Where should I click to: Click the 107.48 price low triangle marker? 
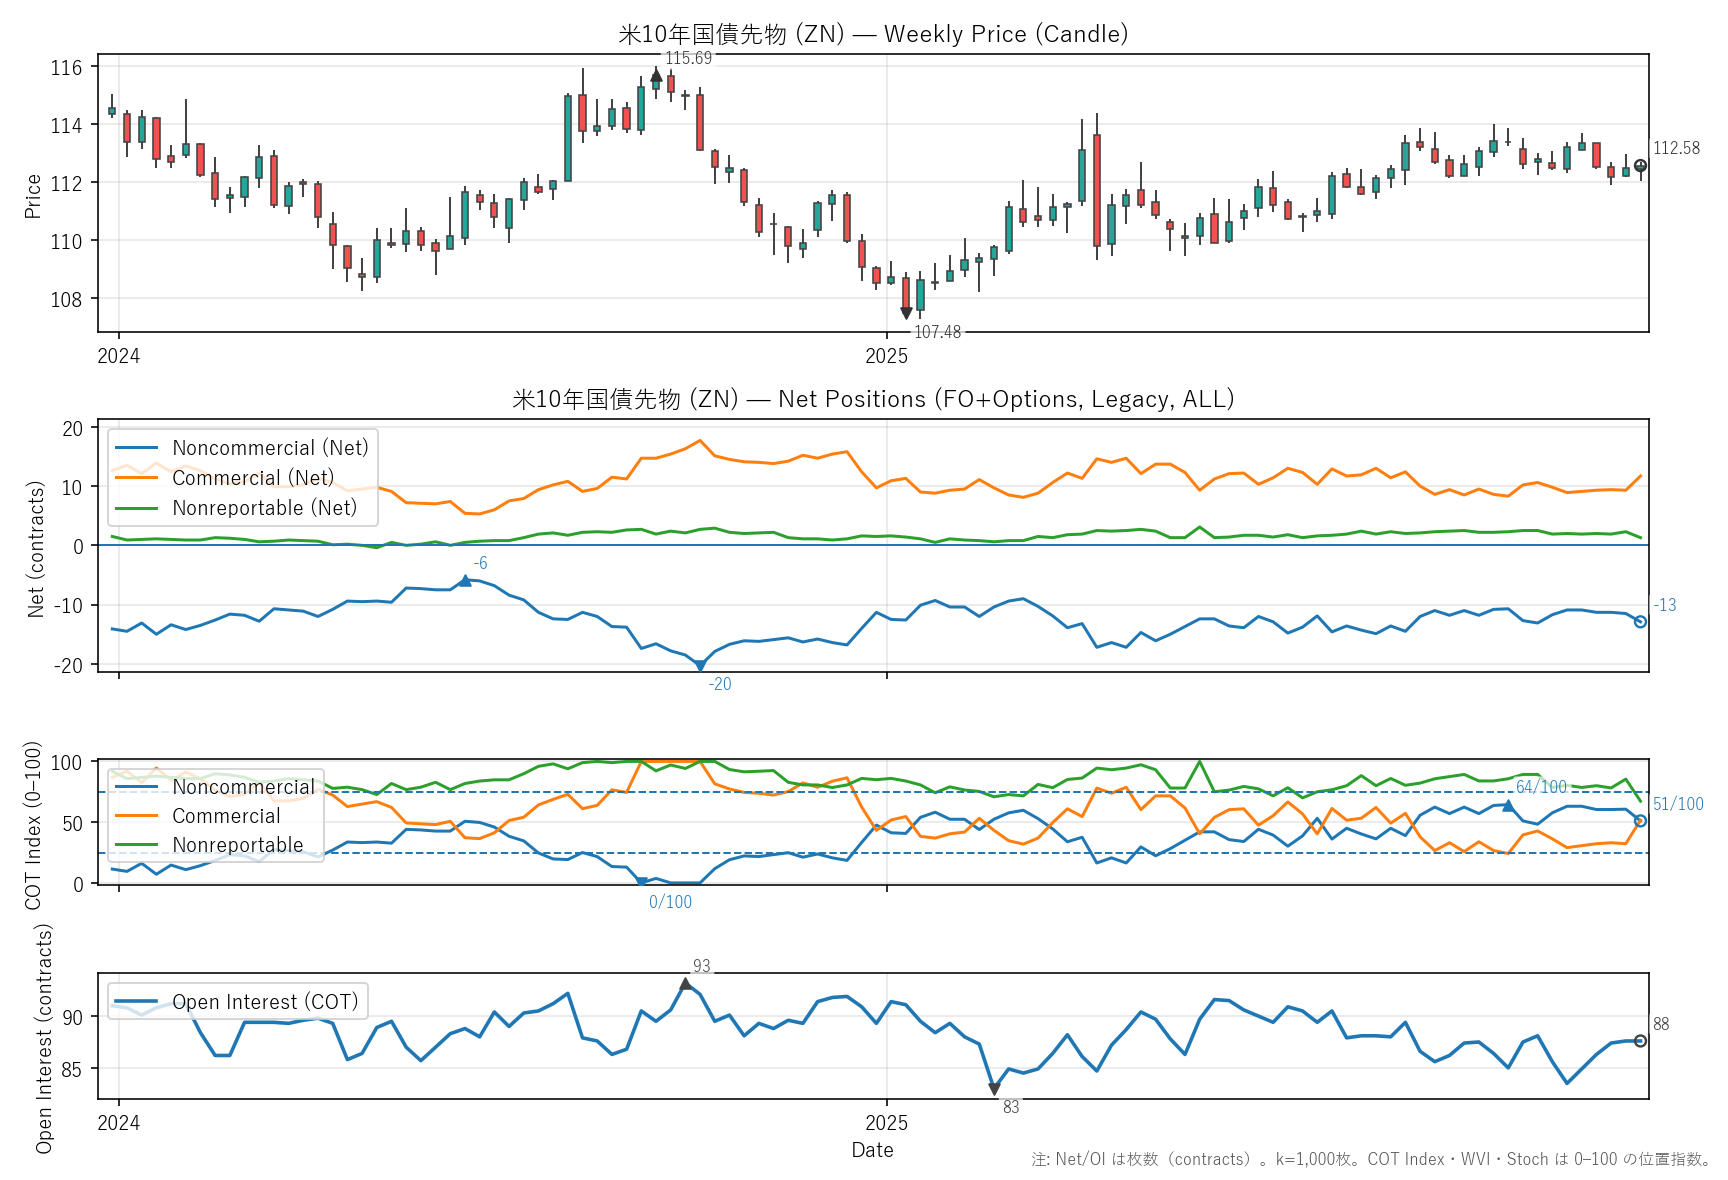[x=906, y=313]
